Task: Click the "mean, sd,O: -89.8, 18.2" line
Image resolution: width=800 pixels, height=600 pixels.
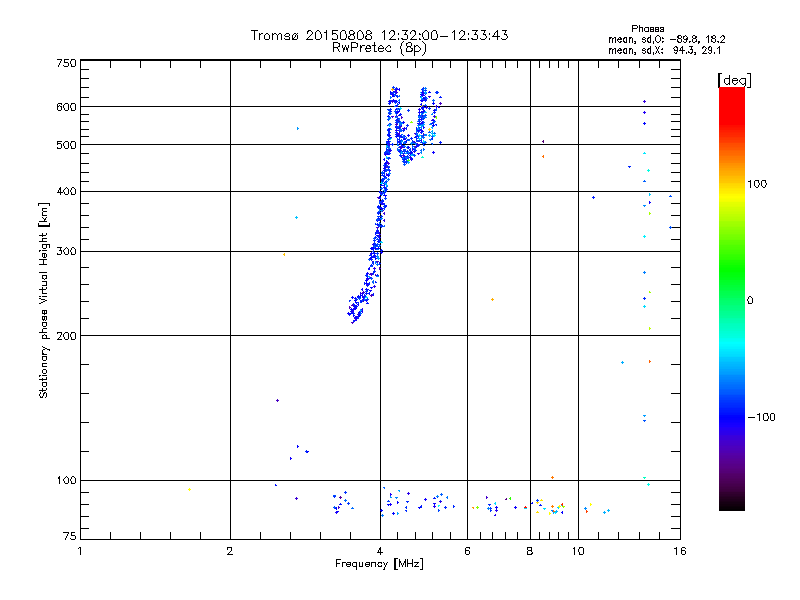Action: pos(666,39)
